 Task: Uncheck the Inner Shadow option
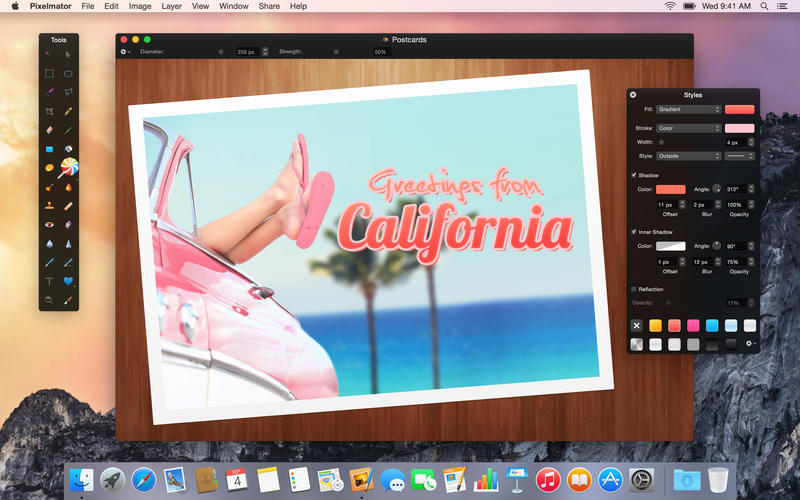(x=633, y=232)
